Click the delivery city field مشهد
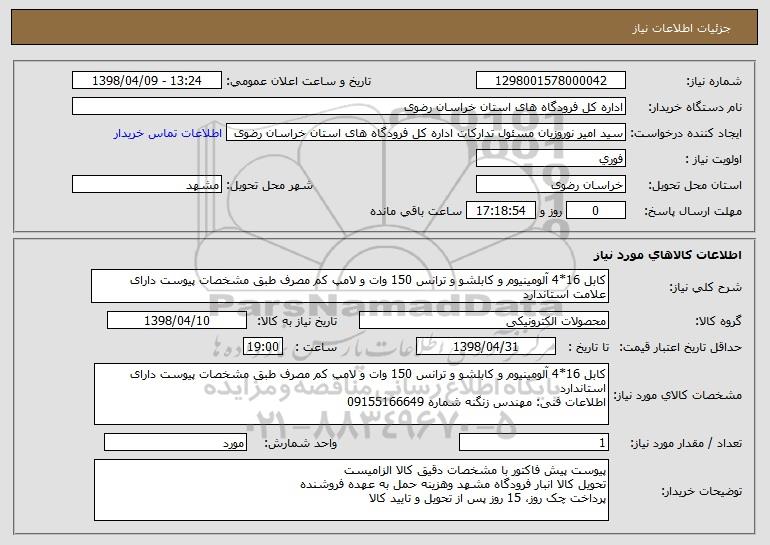The image size is (770, 545). pos(147,185)
